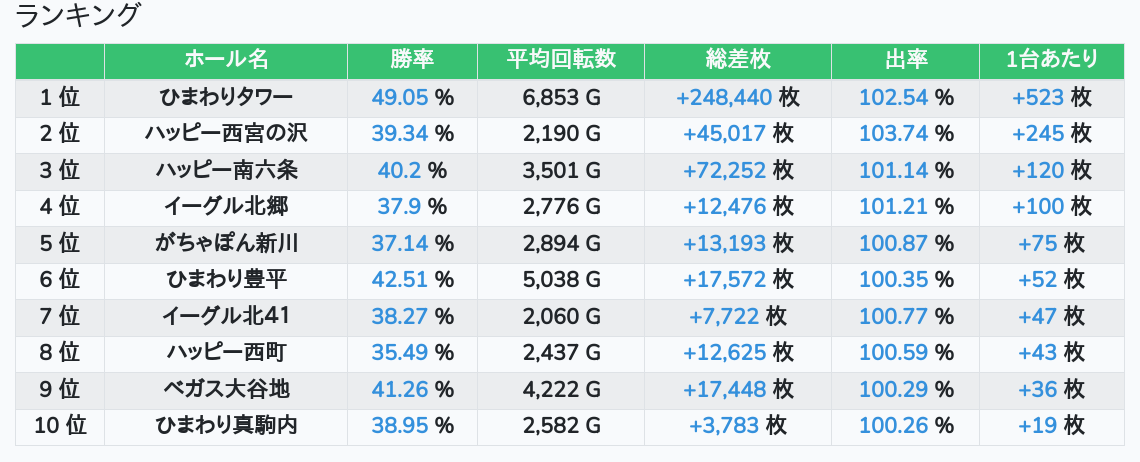Open the 37.14 win rate link
Screen dimensions: 1140x462
coord(400,243)
